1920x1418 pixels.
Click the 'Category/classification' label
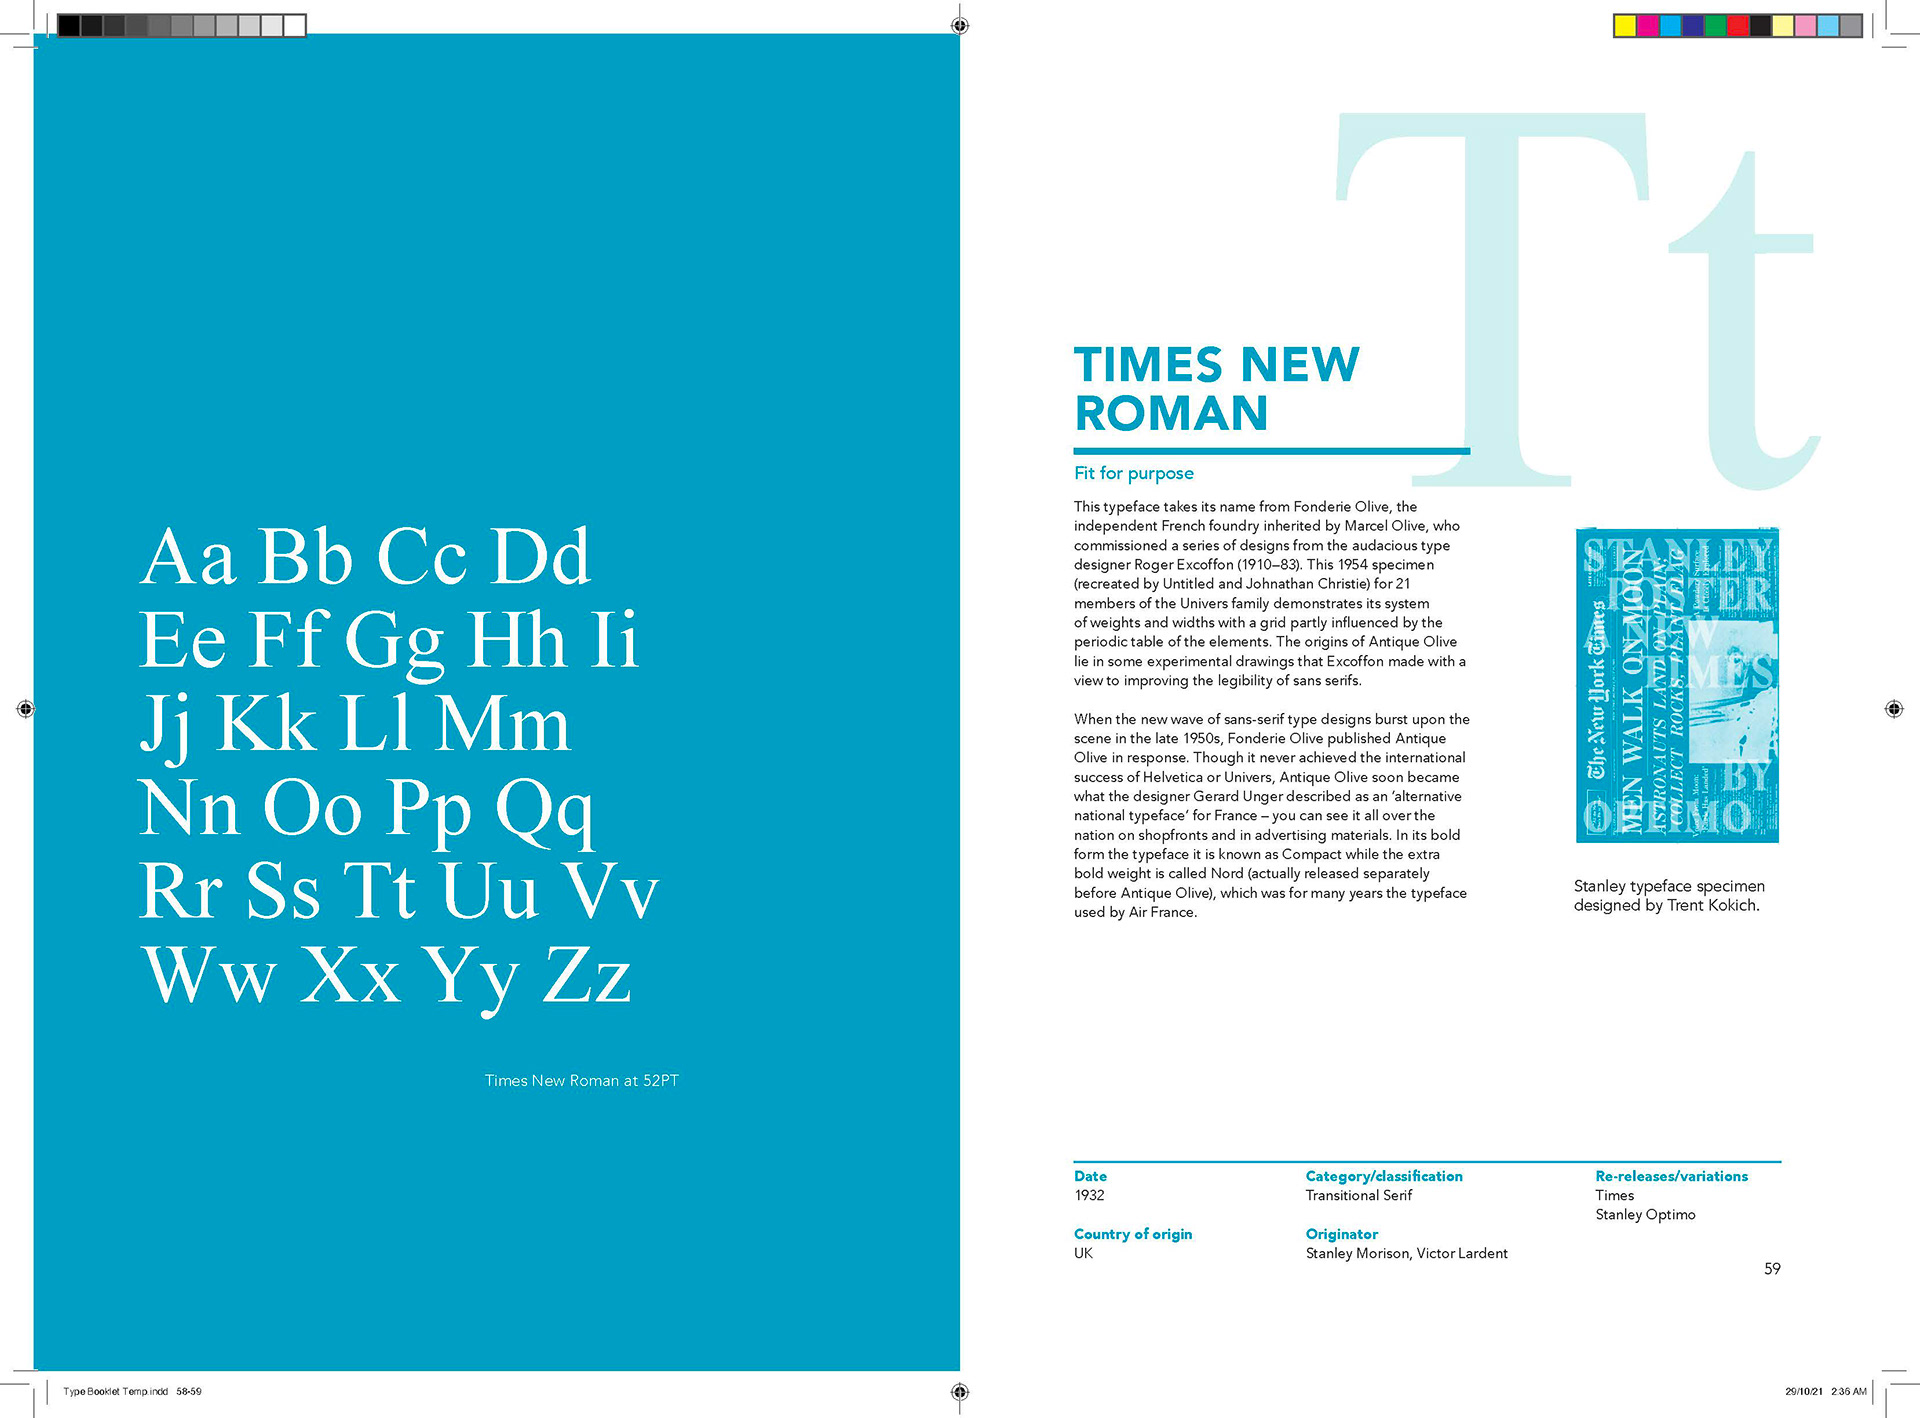[1384, 1176]
